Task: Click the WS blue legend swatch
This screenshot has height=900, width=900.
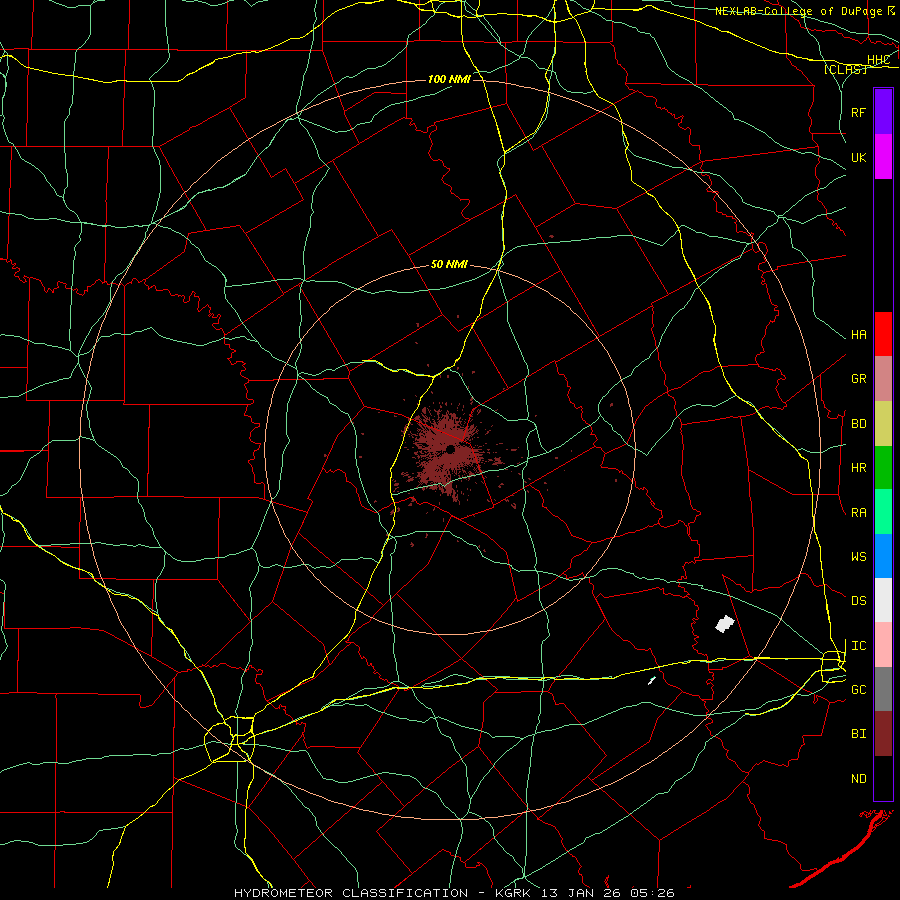Action: point(883,556)
